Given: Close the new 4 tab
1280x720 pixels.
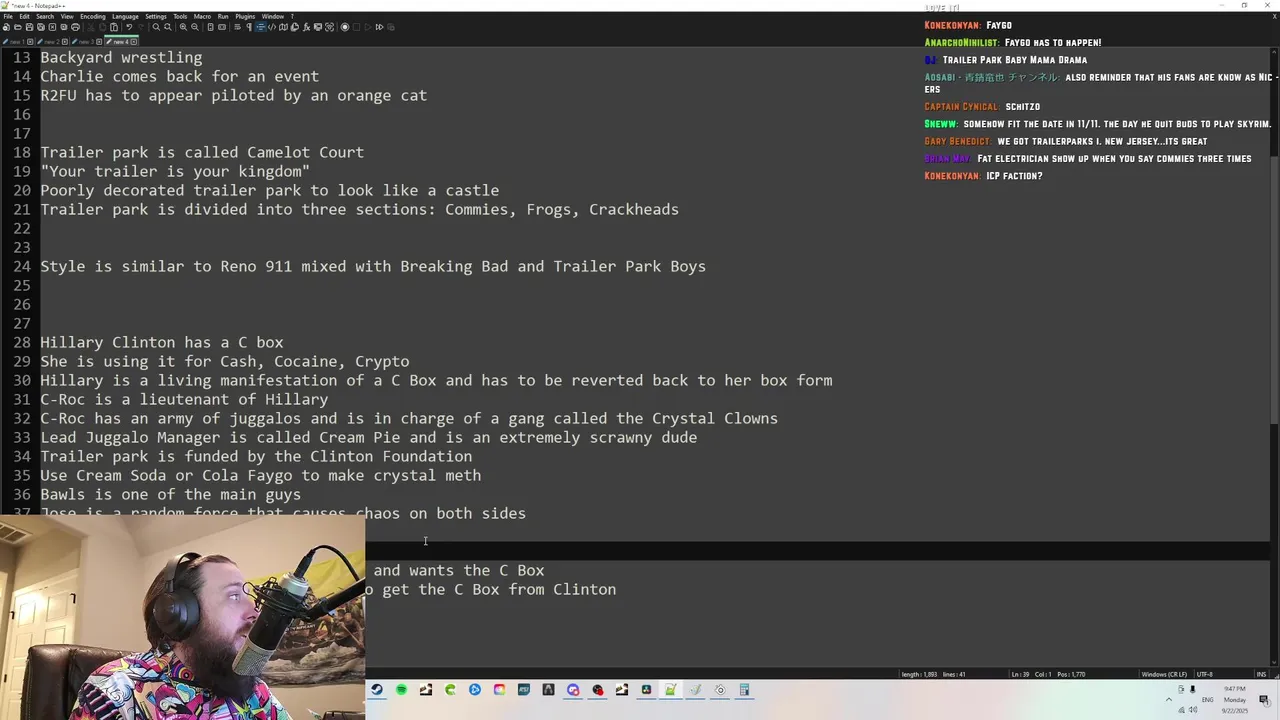Looking at the screenshot, I should tap(134, 42).
